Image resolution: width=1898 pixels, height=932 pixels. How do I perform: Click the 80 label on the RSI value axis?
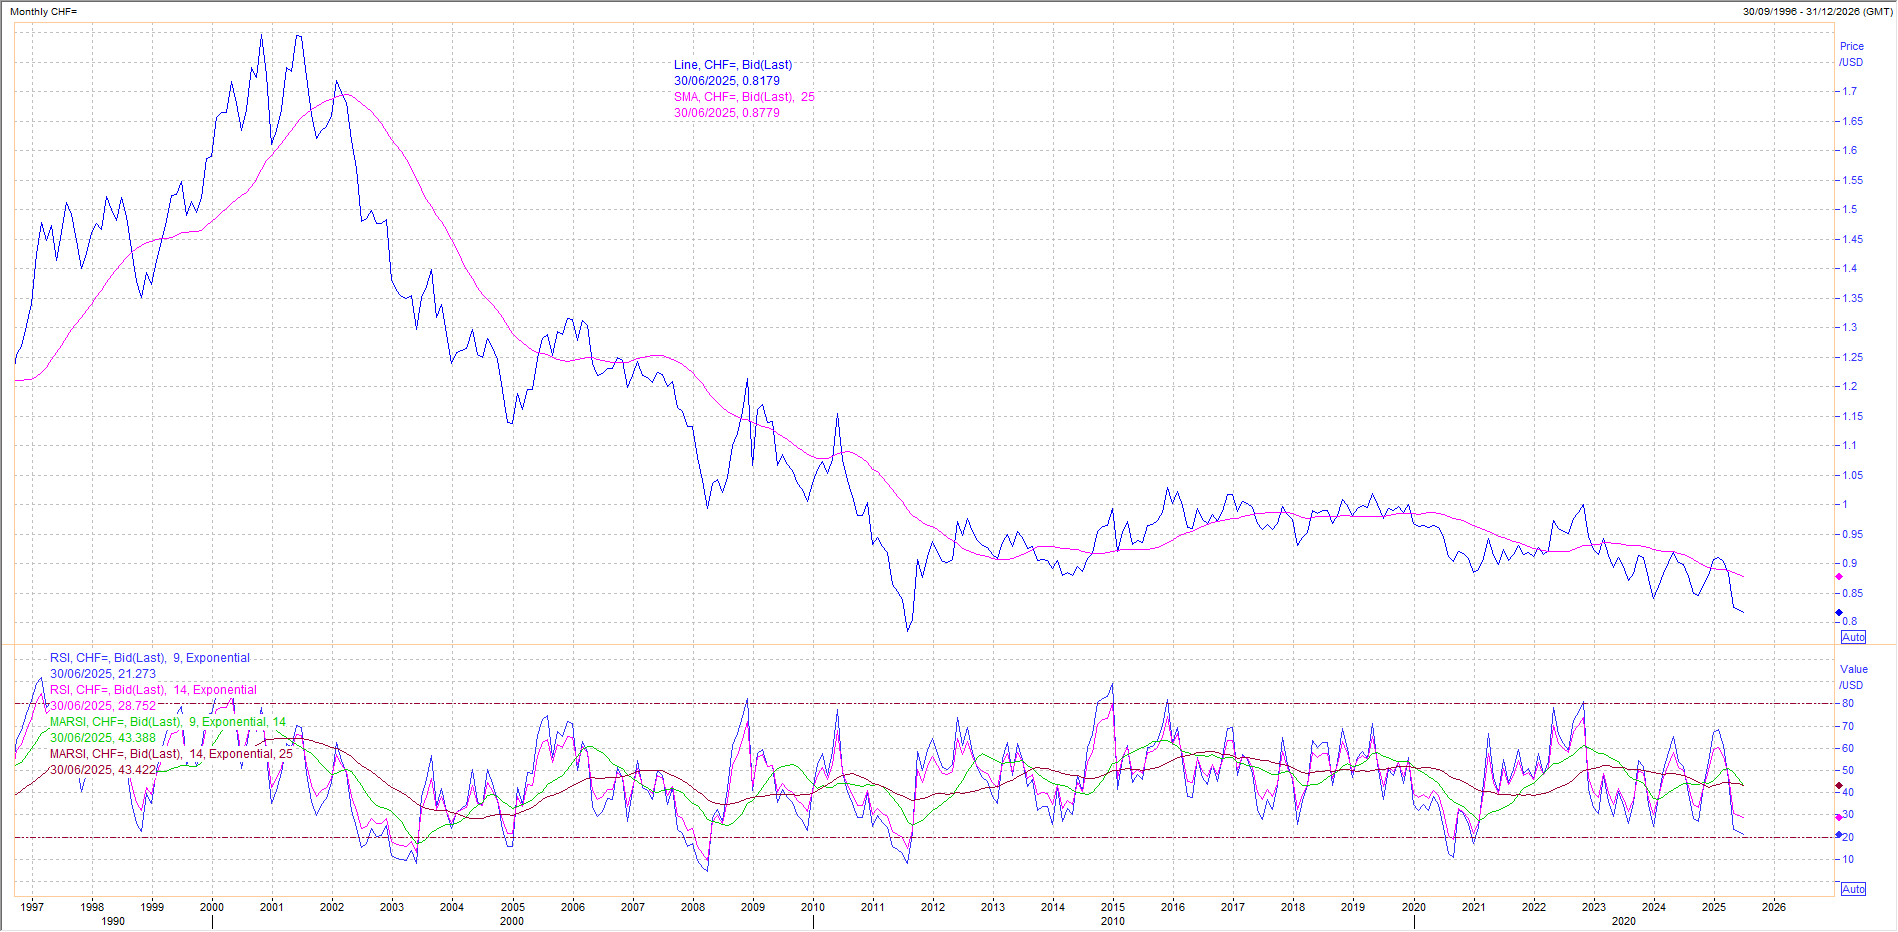click(1848, 704)
